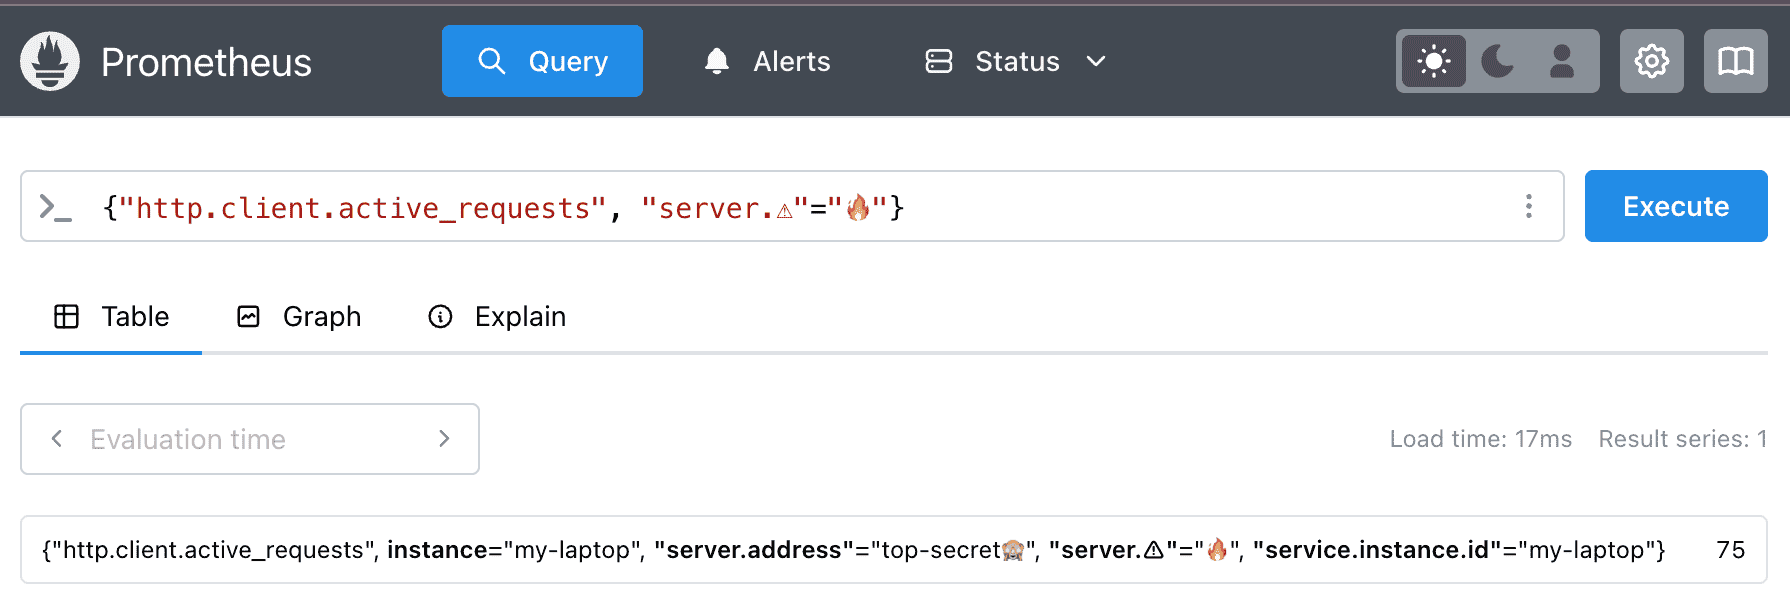Viewport: 1790px width, 596px height.
Task: Step evaluation time forward with right chevron
Action: 444,439
